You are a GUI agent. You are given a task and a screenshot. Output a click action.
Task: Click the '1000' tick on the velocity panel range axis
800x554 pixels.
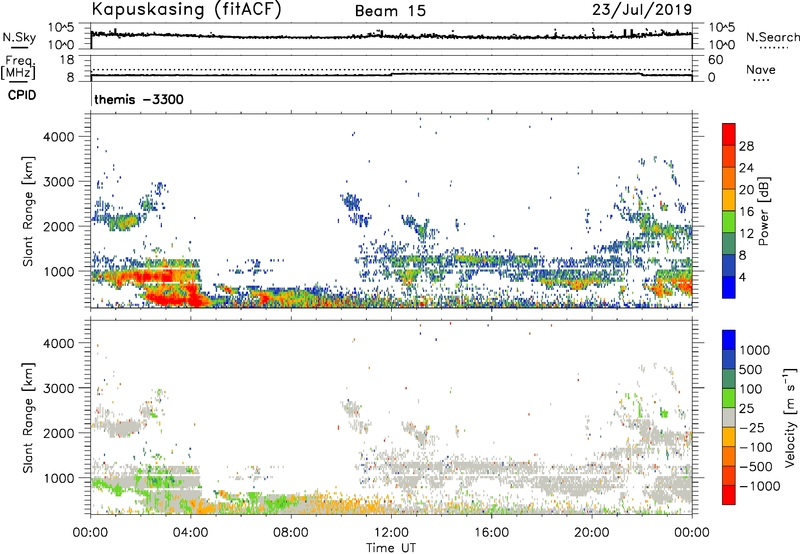pos(59,478)
